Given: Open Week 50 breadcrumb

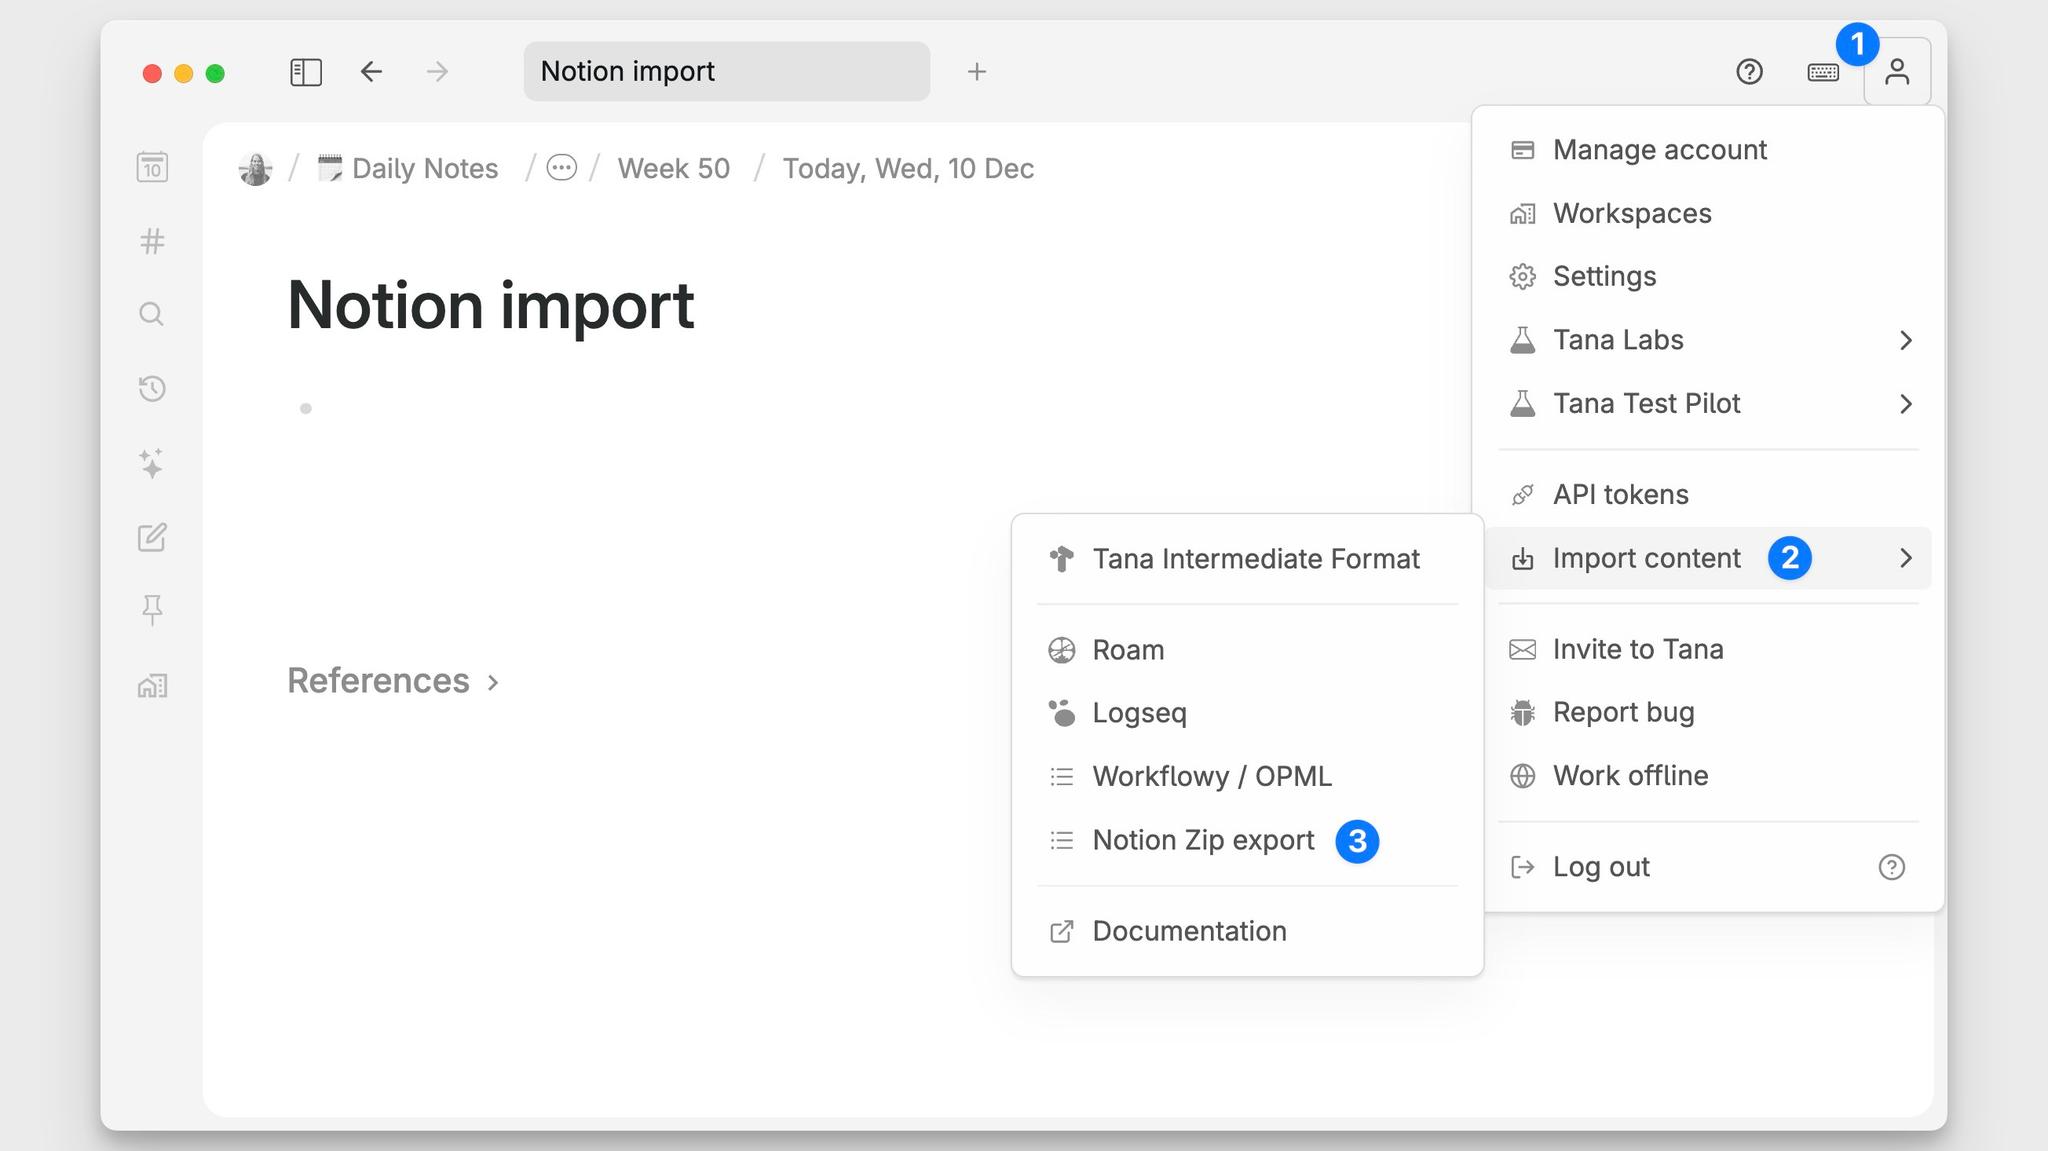Looking at the screenshot, I should [x=674, y=168].
